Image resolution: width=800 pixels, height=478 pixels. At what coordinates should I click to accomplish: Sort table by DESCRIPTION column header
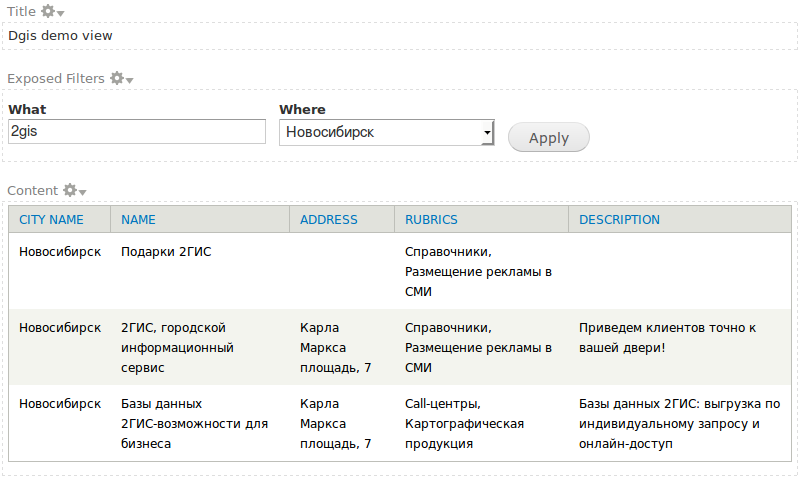point(619,220)
